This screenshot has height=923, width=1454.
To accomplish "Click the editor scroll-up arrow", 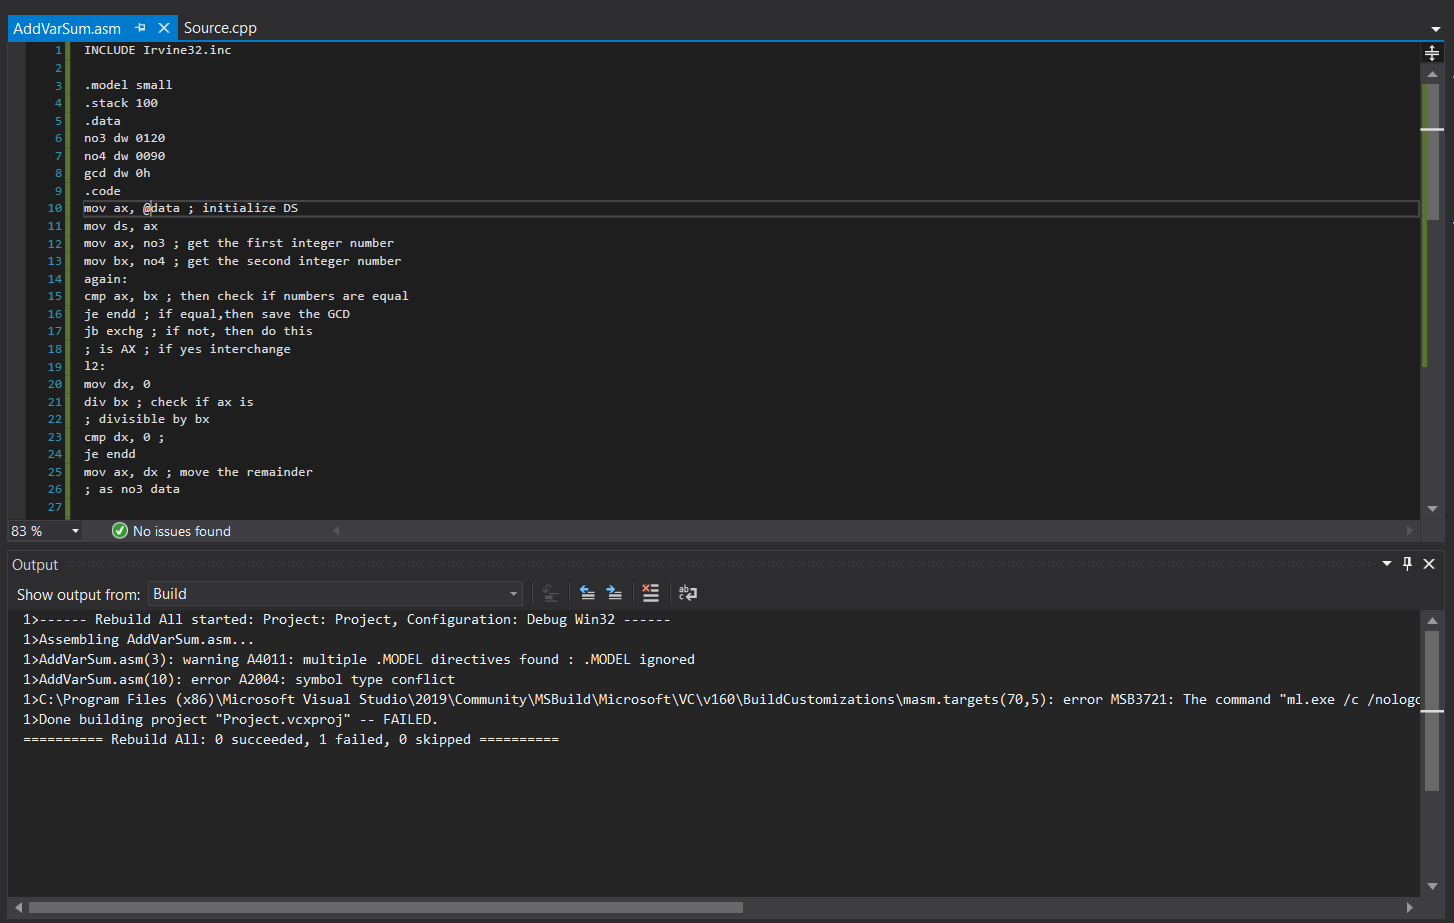I will point(1432,74).
